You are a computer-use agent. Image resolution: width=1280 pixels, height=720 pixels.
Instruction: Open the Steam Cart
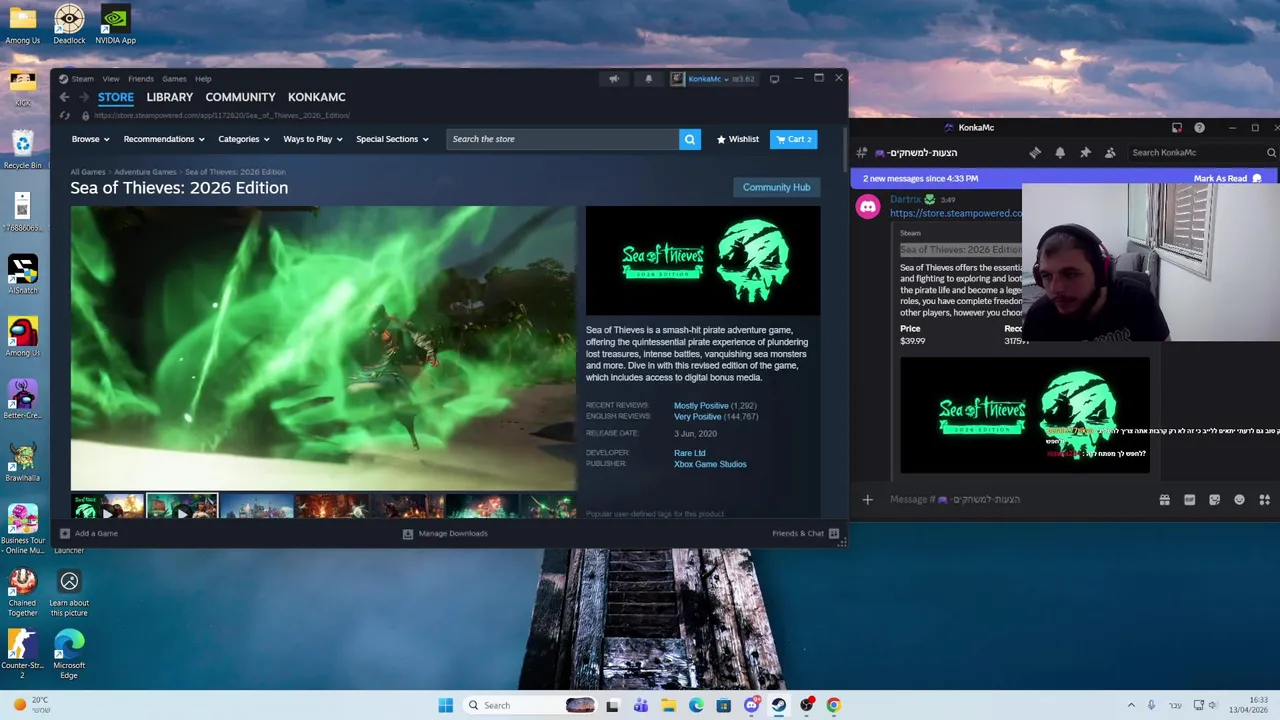(794, 139)
